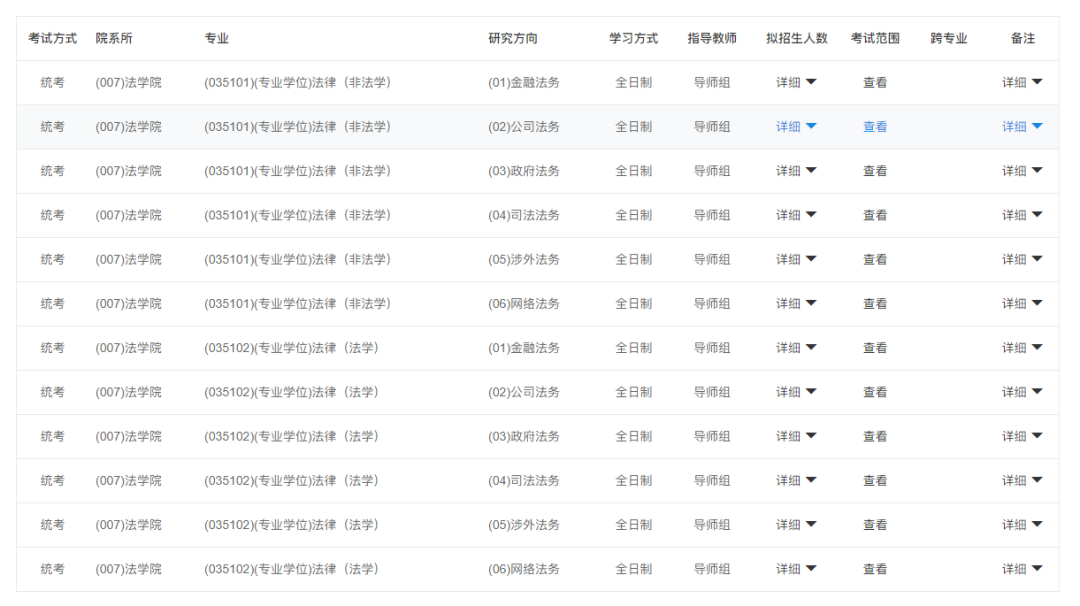
Task: Click the 拟招生人数 column header
Action: point(797,39)
